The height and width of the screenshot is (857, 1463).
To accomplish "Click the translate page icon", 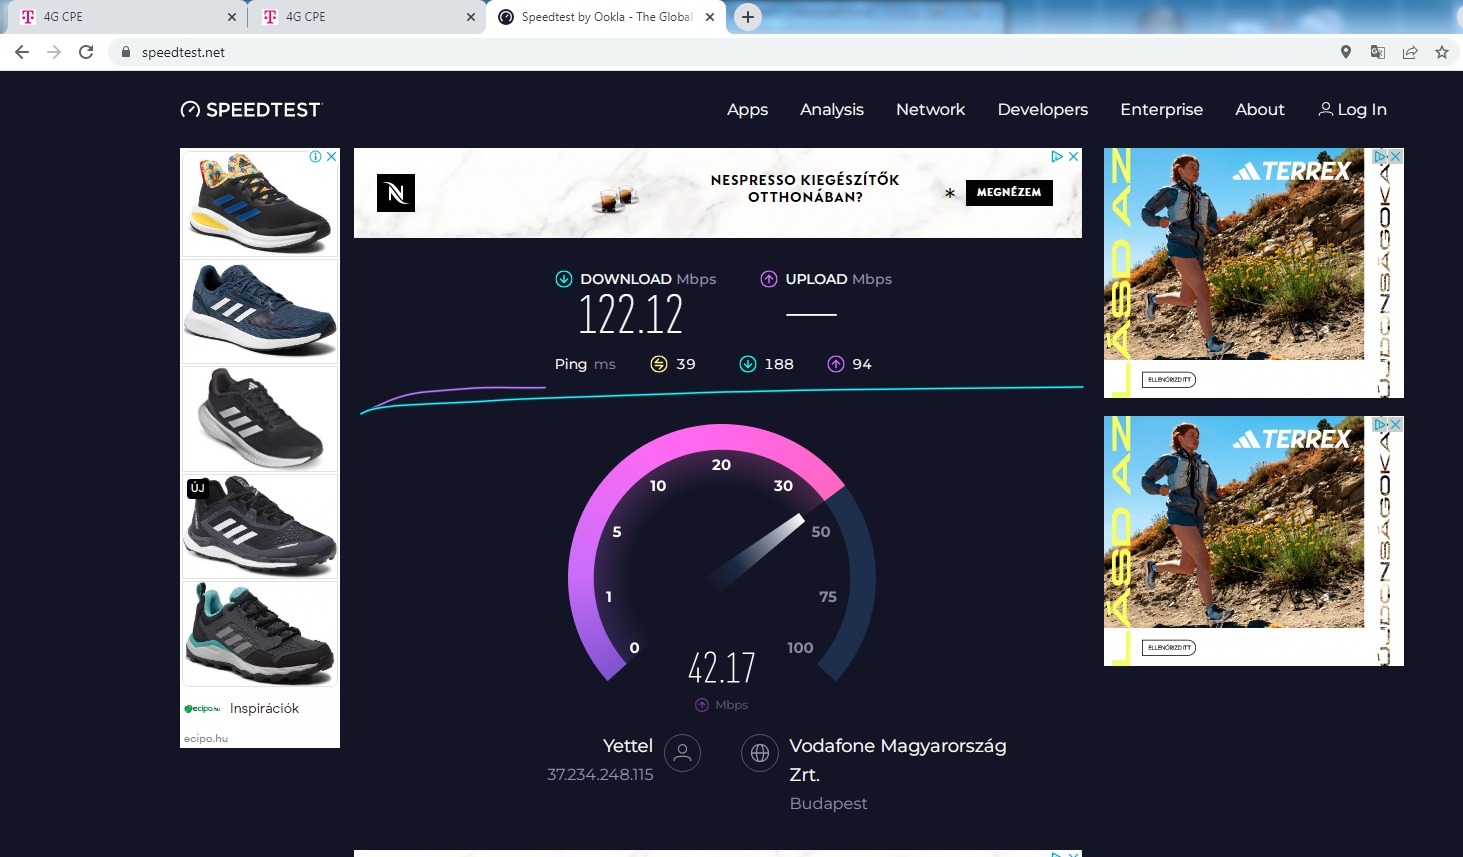I will point(1378,52).
